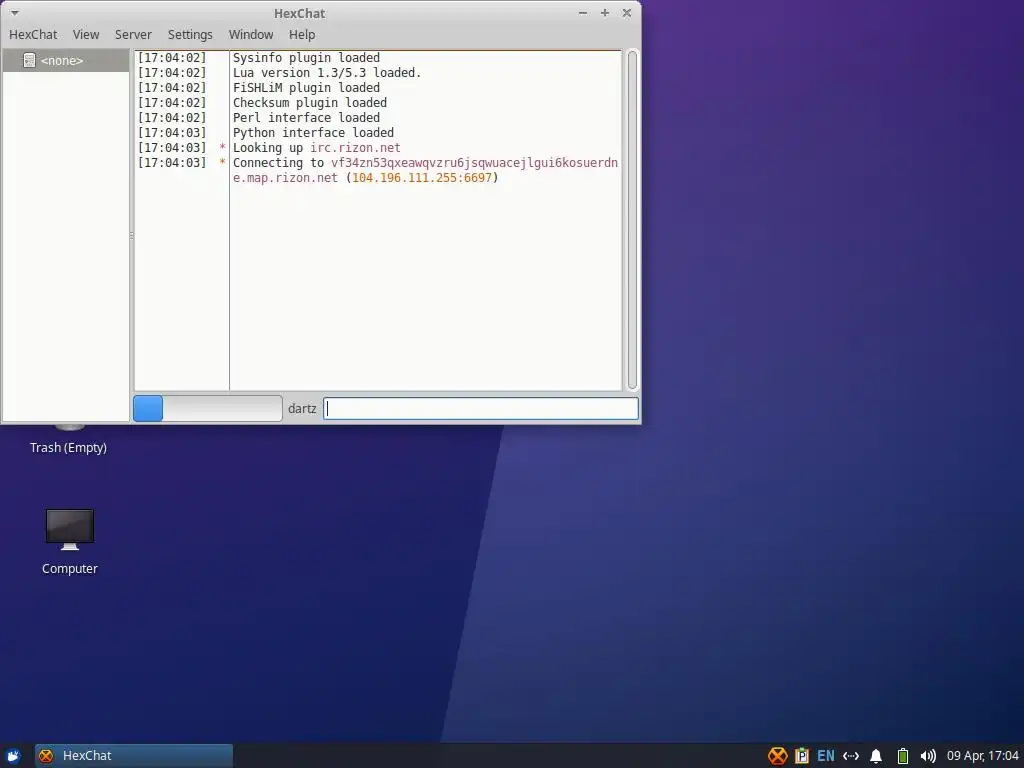Open the Window menu

[x=251, y=35]
